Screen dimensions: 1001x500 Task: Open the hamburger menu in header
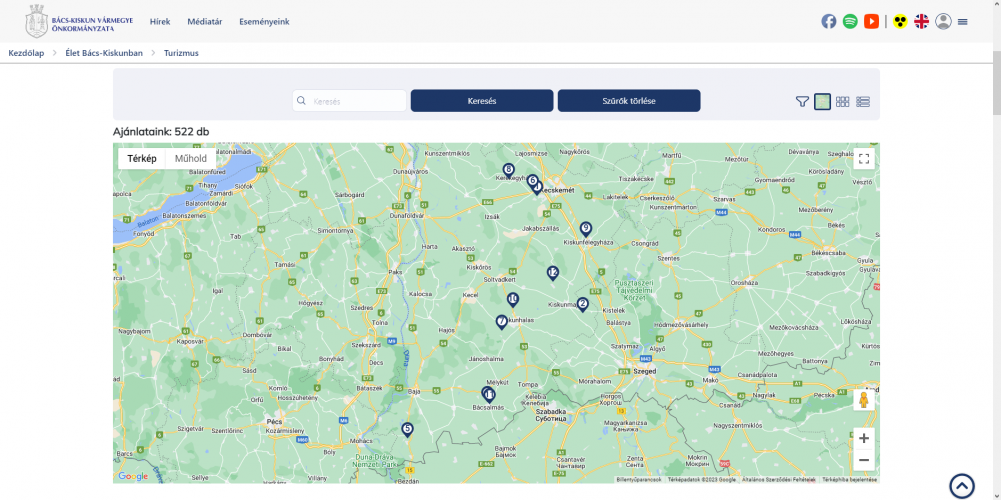coord(963,22)
